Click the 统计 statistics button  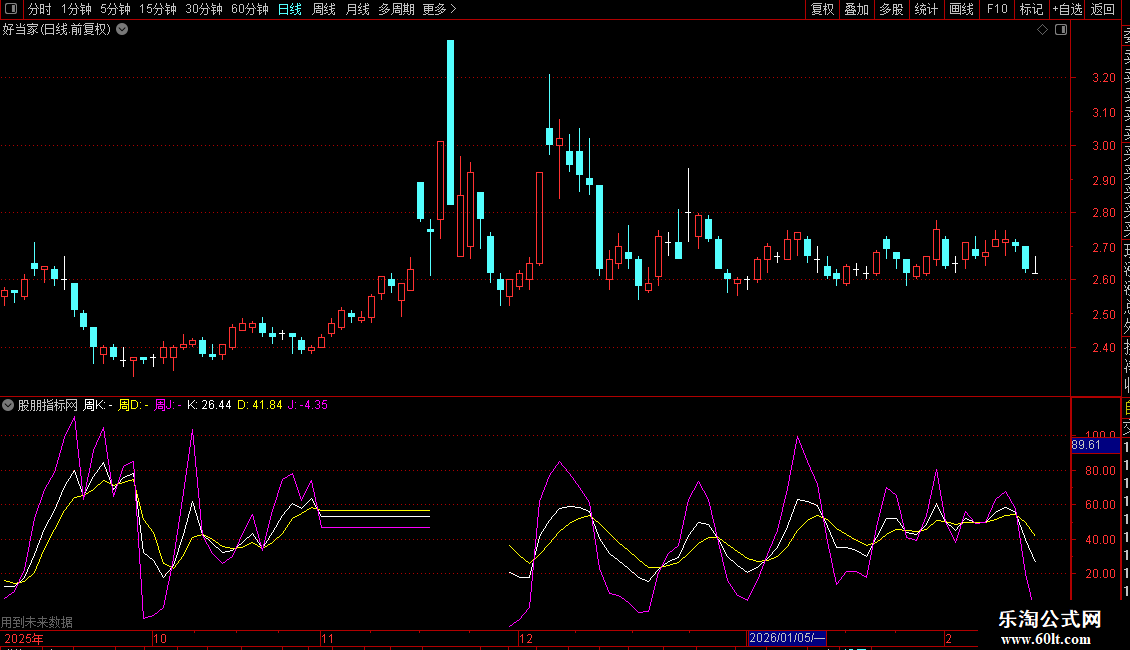926,9
